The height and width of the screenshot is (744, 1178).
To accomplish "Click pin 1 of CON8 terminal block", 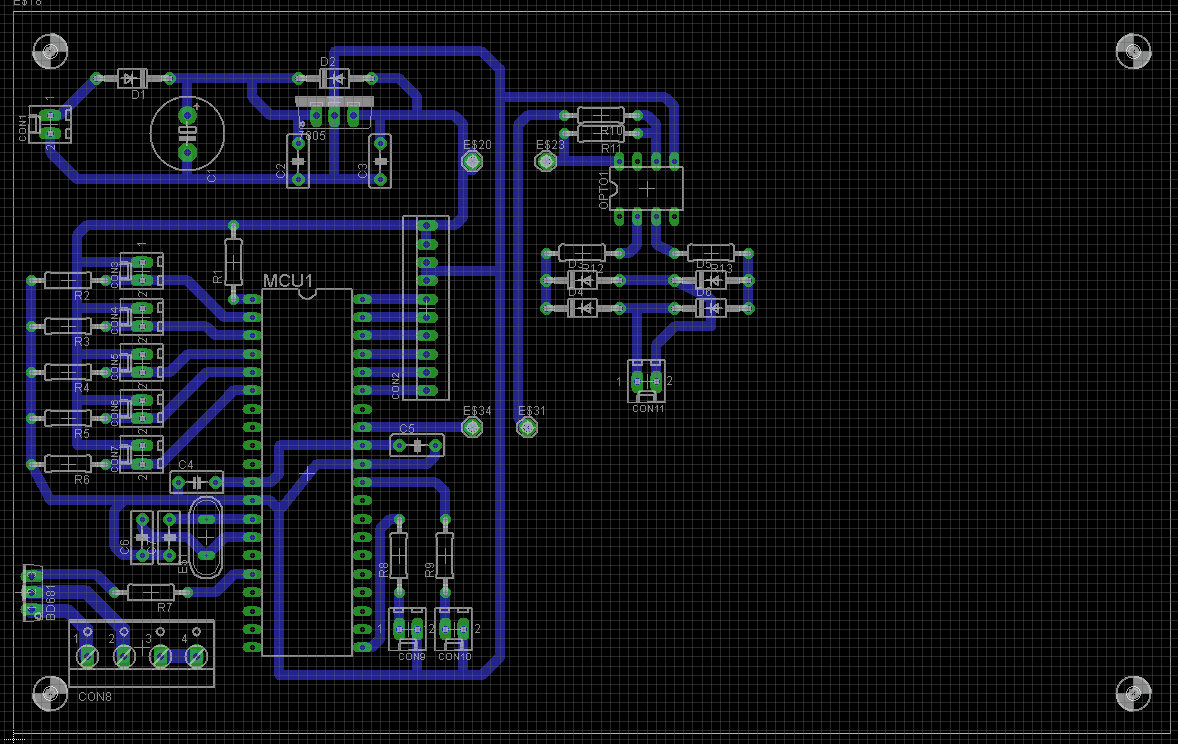I will pyautogui.click(x=87, y=656).
